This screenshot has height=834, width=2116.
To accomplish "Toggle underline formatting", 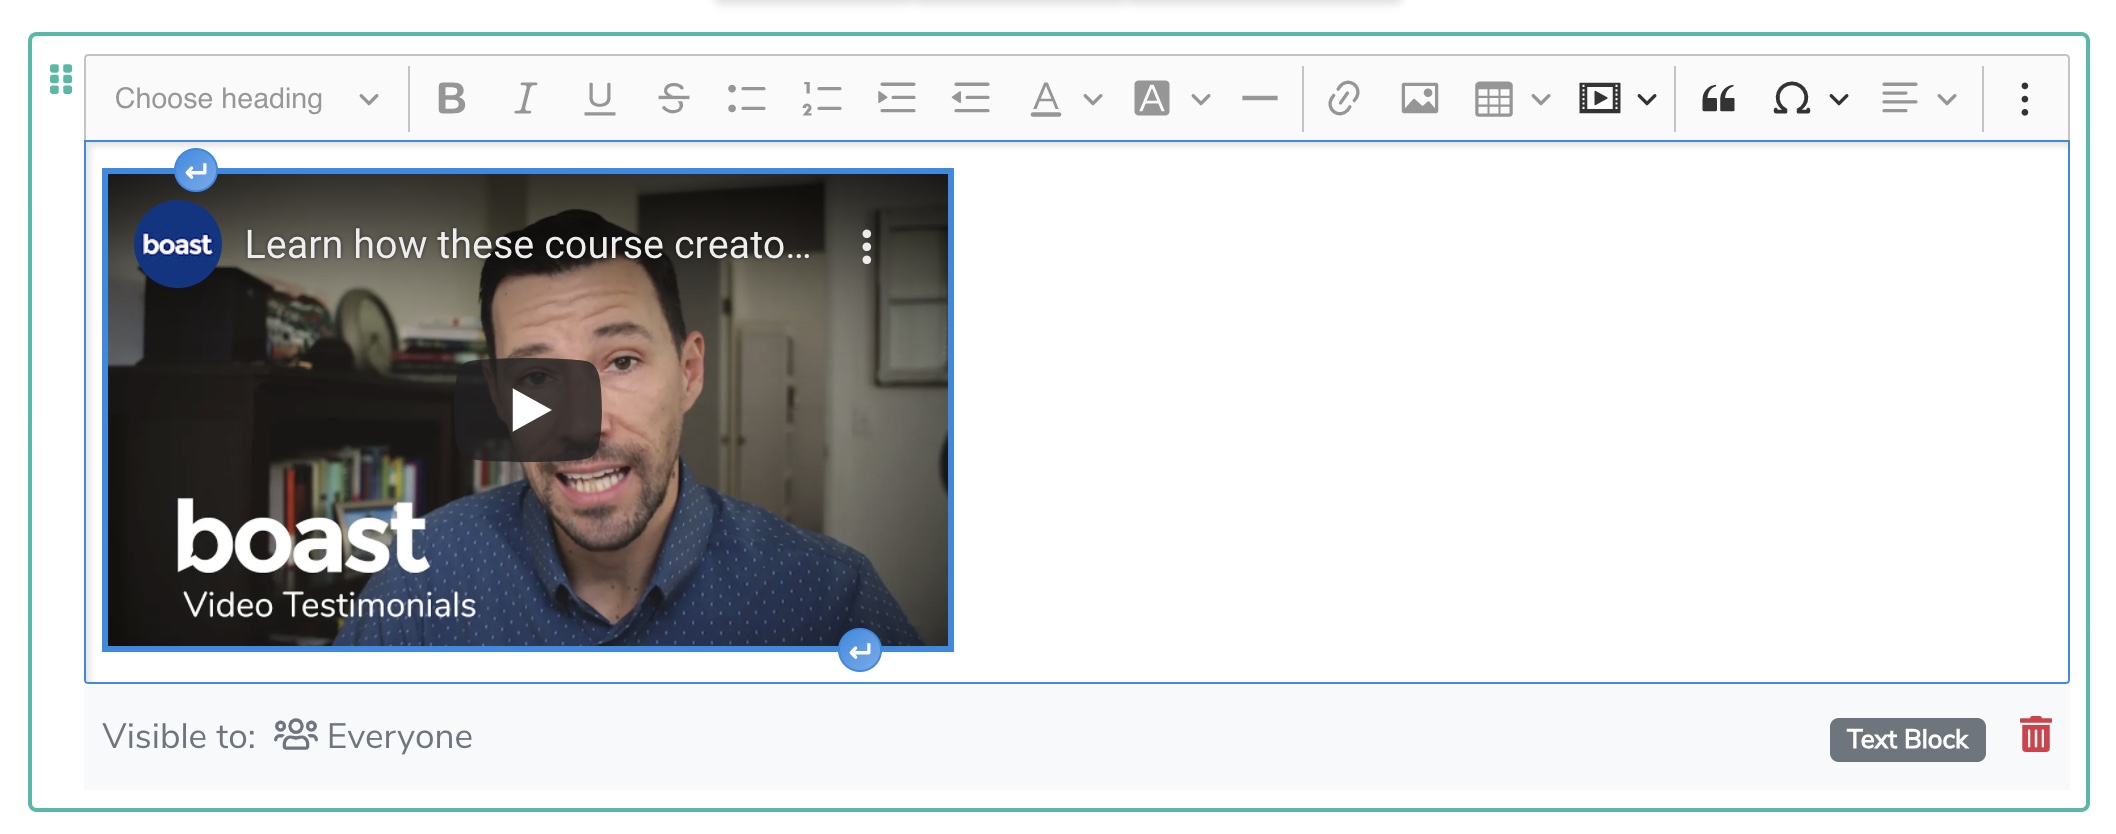I will (599, 99).
